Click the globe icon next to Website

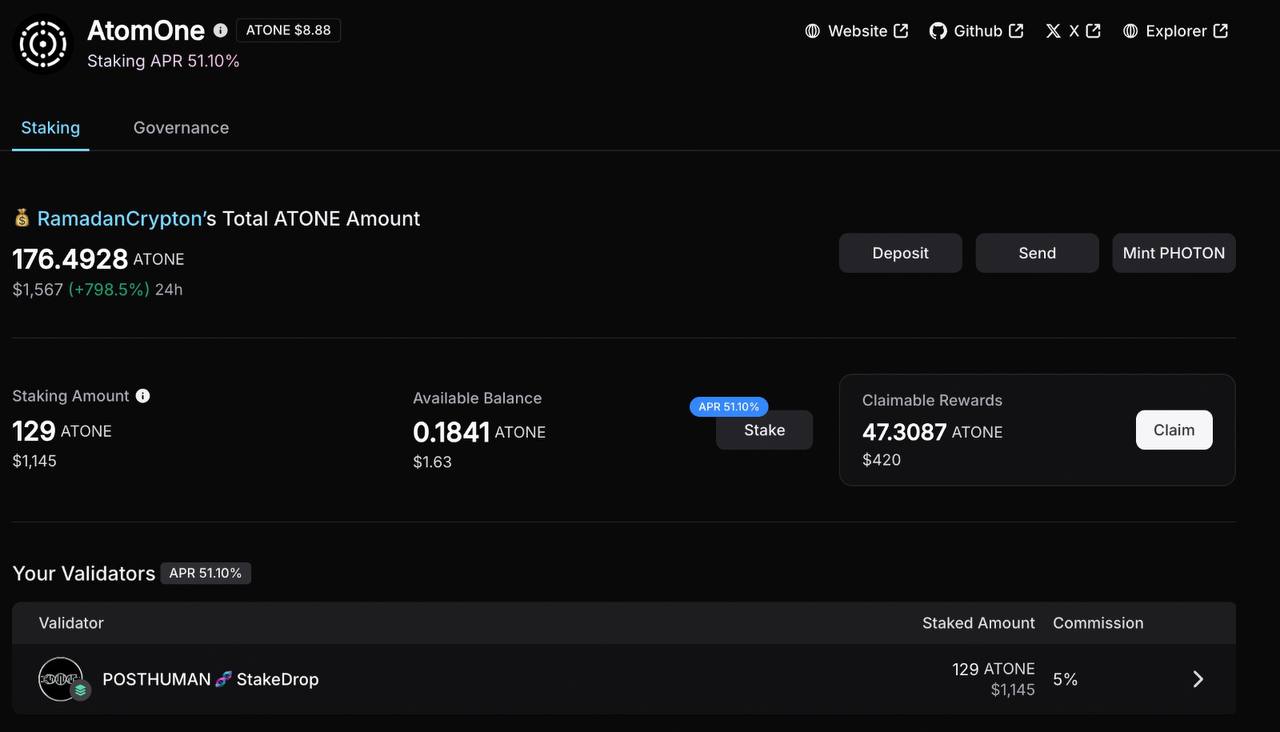[x=813, y=31]
